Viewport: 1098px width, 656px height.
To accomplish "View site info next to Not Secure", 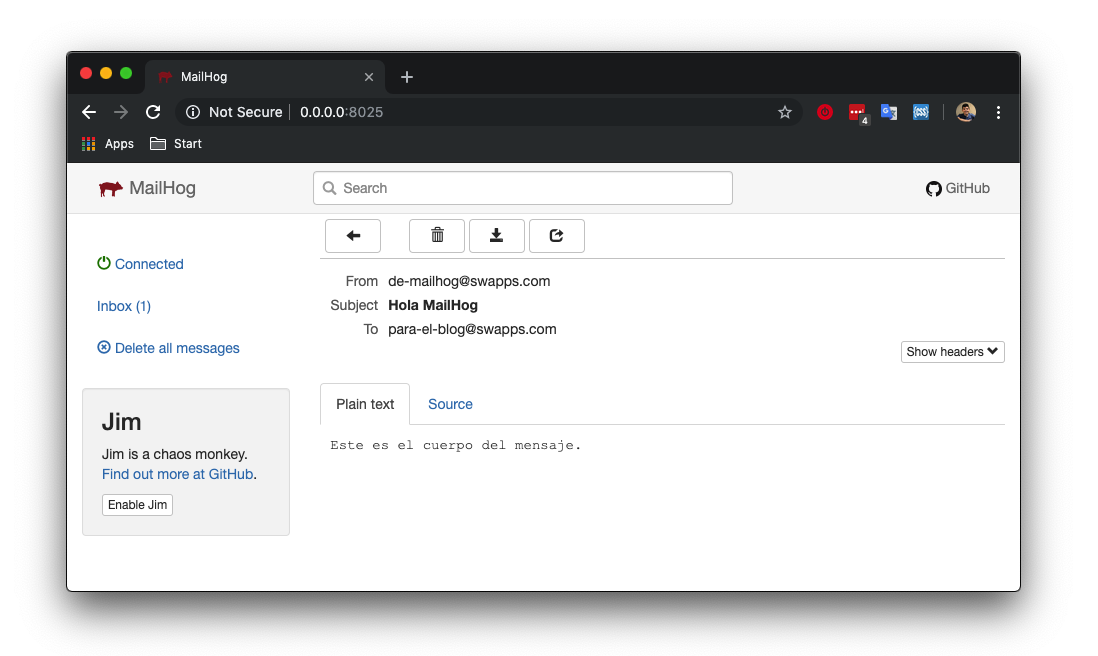I will [193, 112].
